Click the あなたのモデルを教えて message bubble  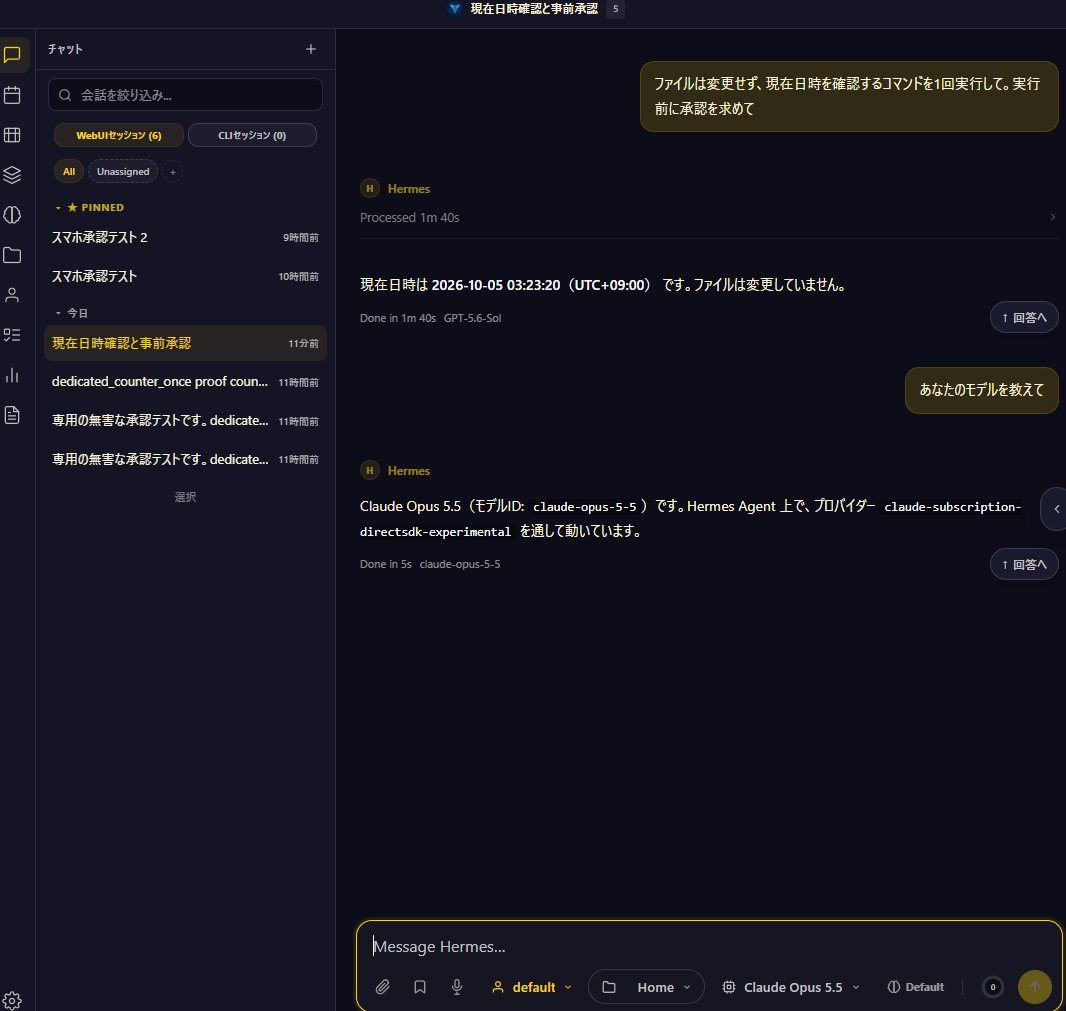[981, 390]
